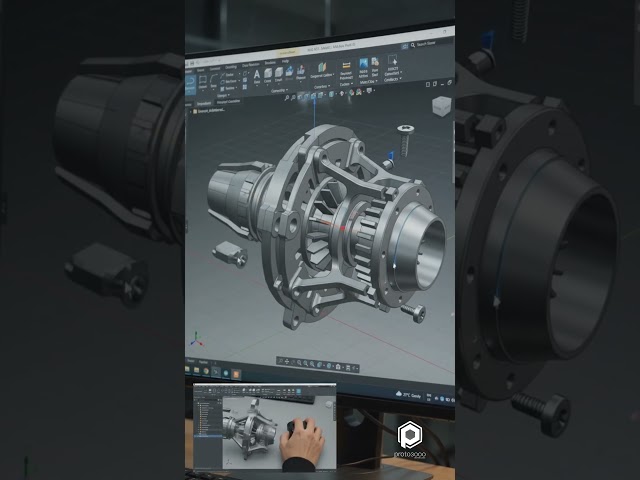The height and width of the screenshot is (480, 640).
Task: Click the small block part left of the hub
Action: tap(230, 253)
